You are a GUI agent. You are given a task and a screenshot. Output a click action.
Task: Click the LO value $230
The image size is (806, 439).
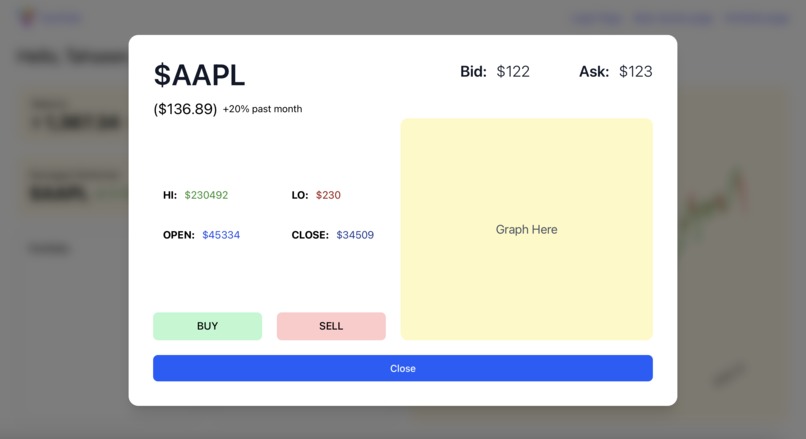[328, 195]
